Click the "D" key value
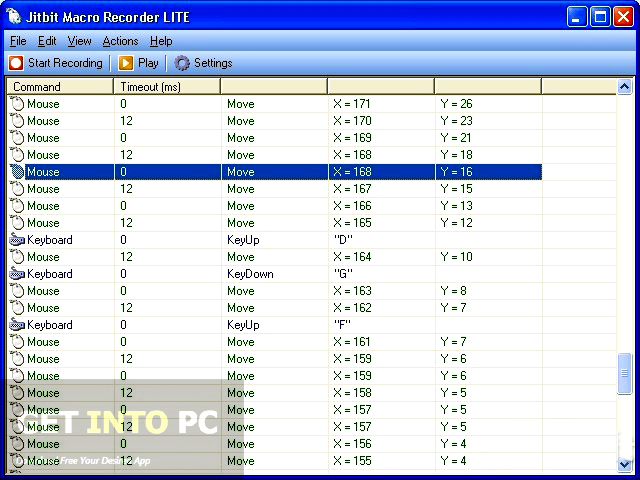 [343, 240]
